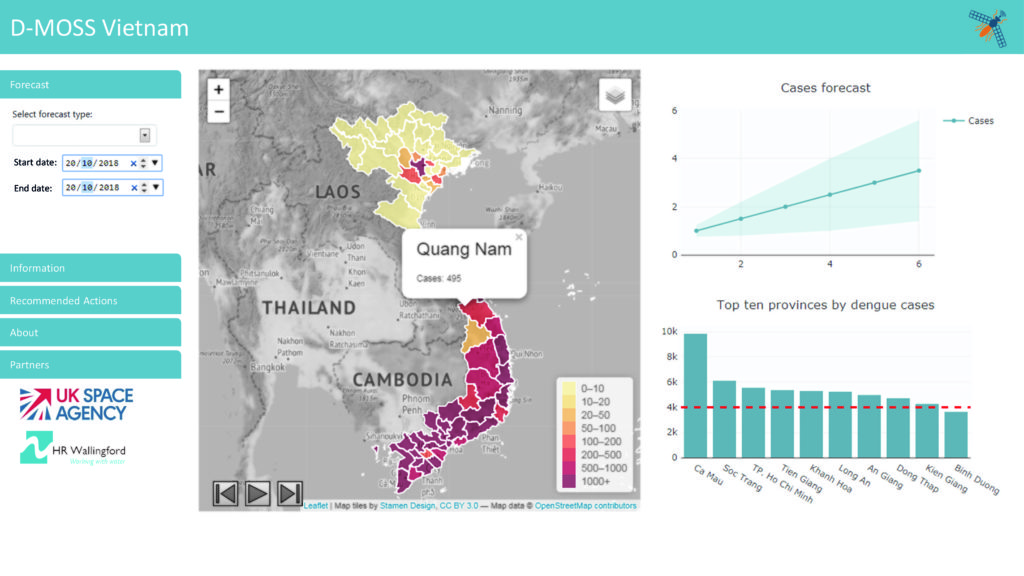Adjust the Start date spinner
1024x576 pixels.
click(x=144, y=163)
